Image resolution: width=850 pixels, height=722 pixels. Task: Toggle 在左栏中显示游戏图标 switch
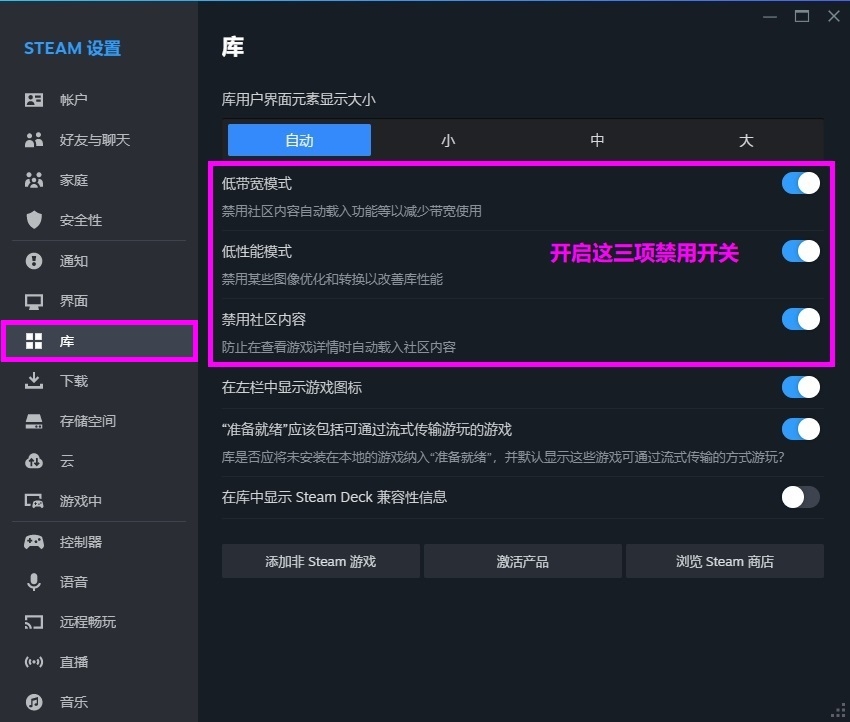click(x=801, y=387)
